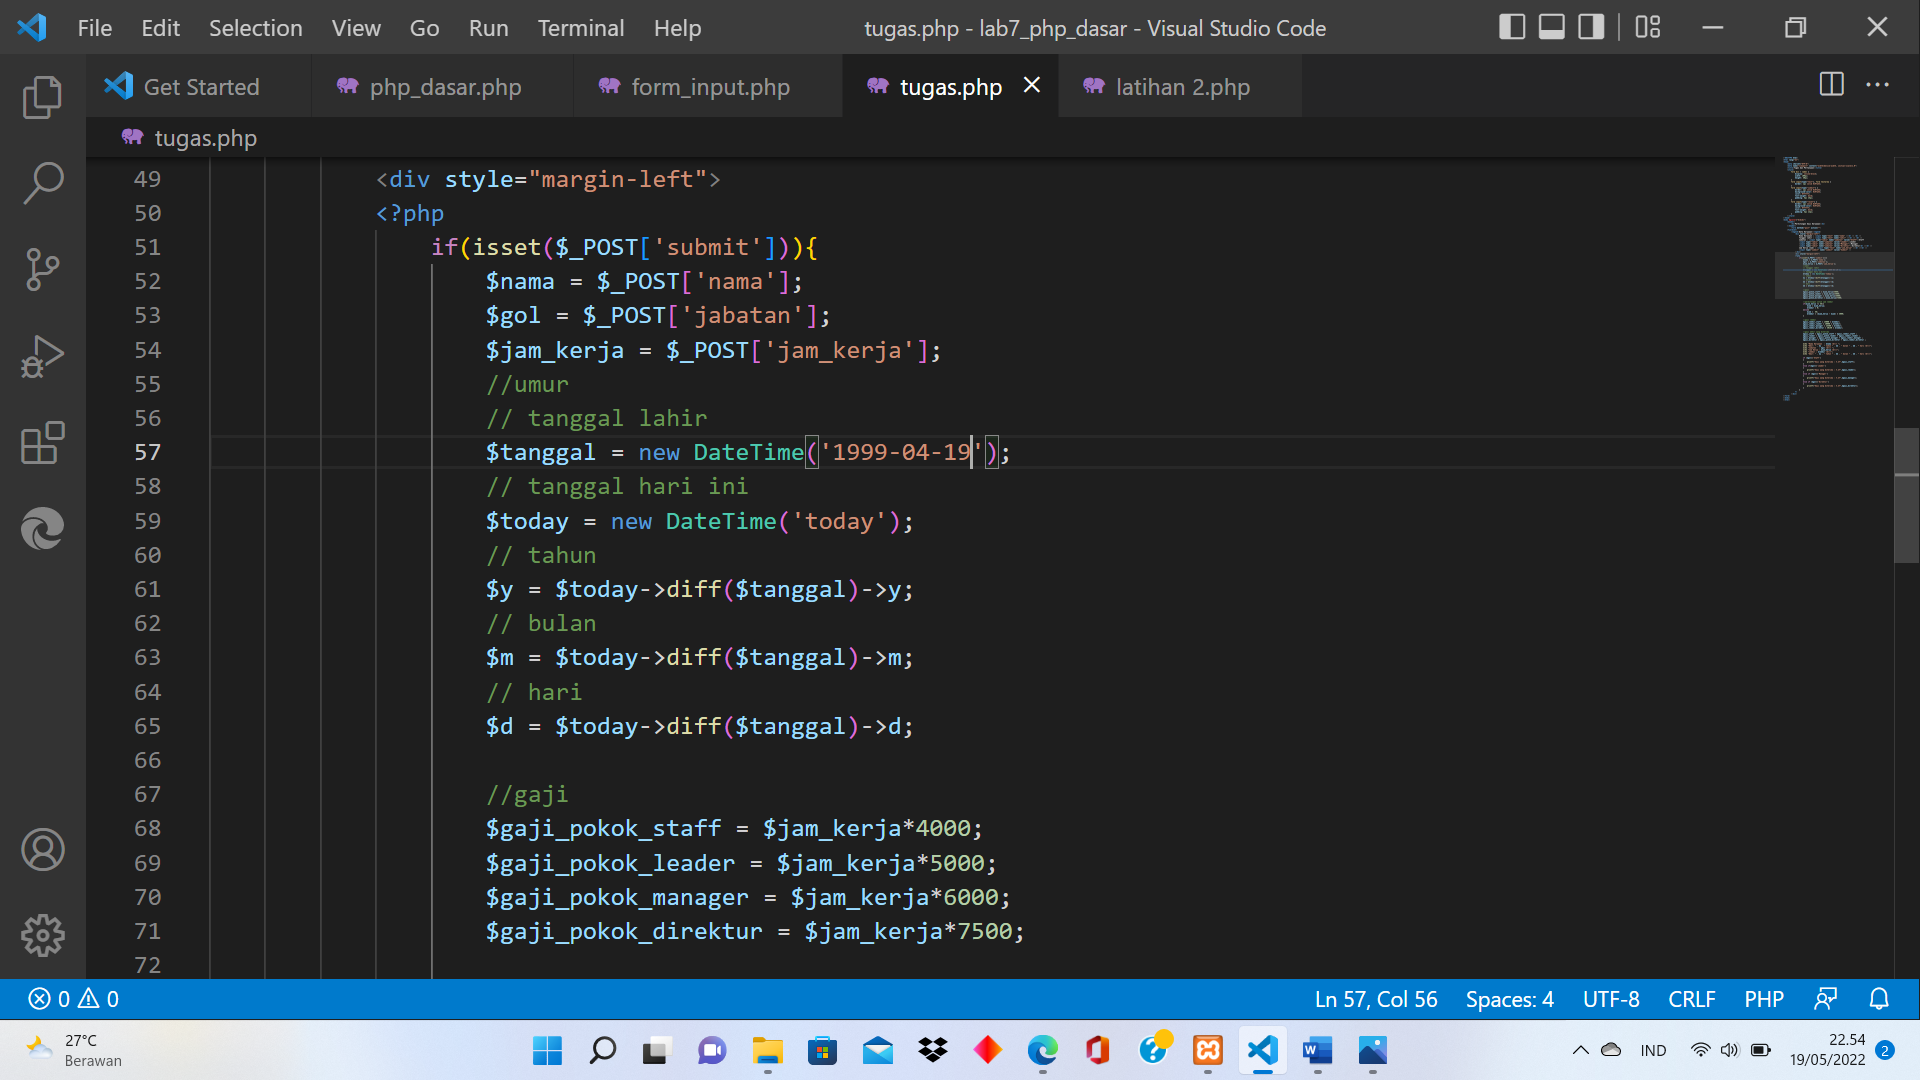Click the errors and warnings indicator
The height and width of the screenshot is (1080, 1920).
pos(70,998)
